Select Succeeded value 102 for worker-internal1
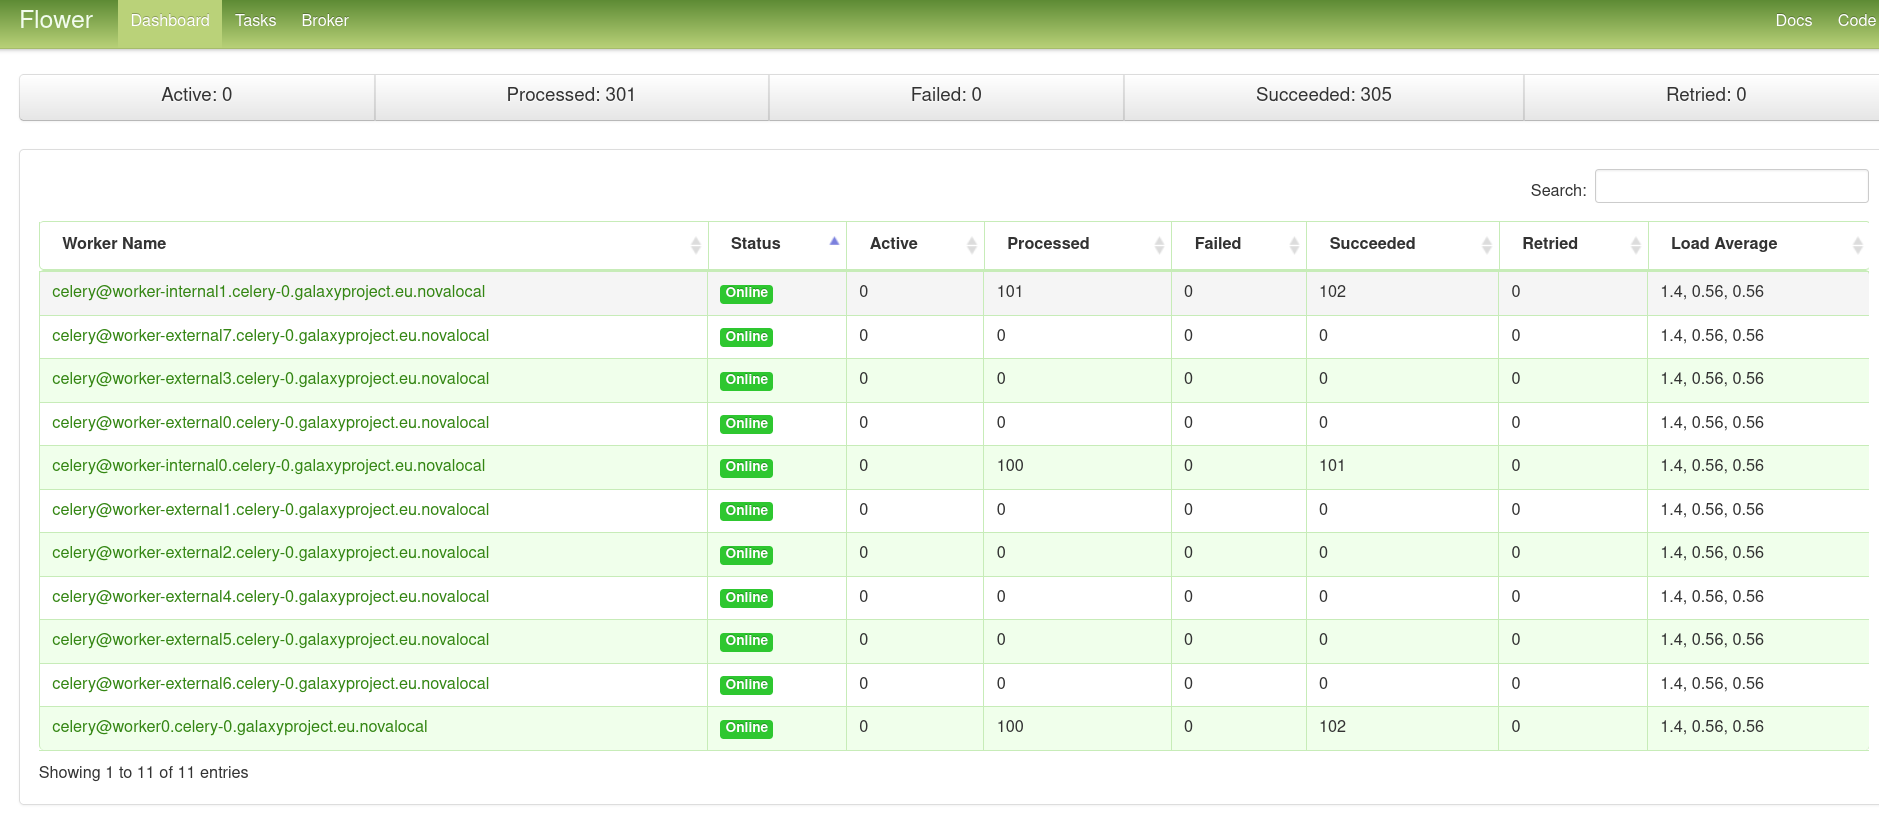The image size is (1879, 814). click(1332, 292)
